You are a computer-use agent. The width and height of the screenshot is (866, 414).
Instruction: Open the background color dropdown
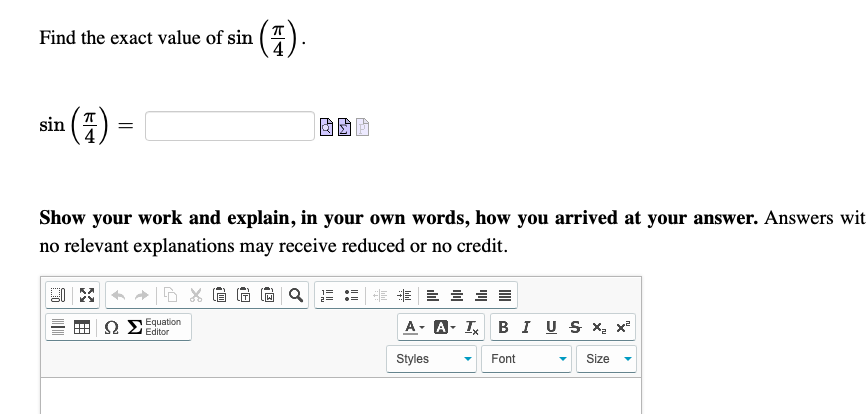pos(445,327)
